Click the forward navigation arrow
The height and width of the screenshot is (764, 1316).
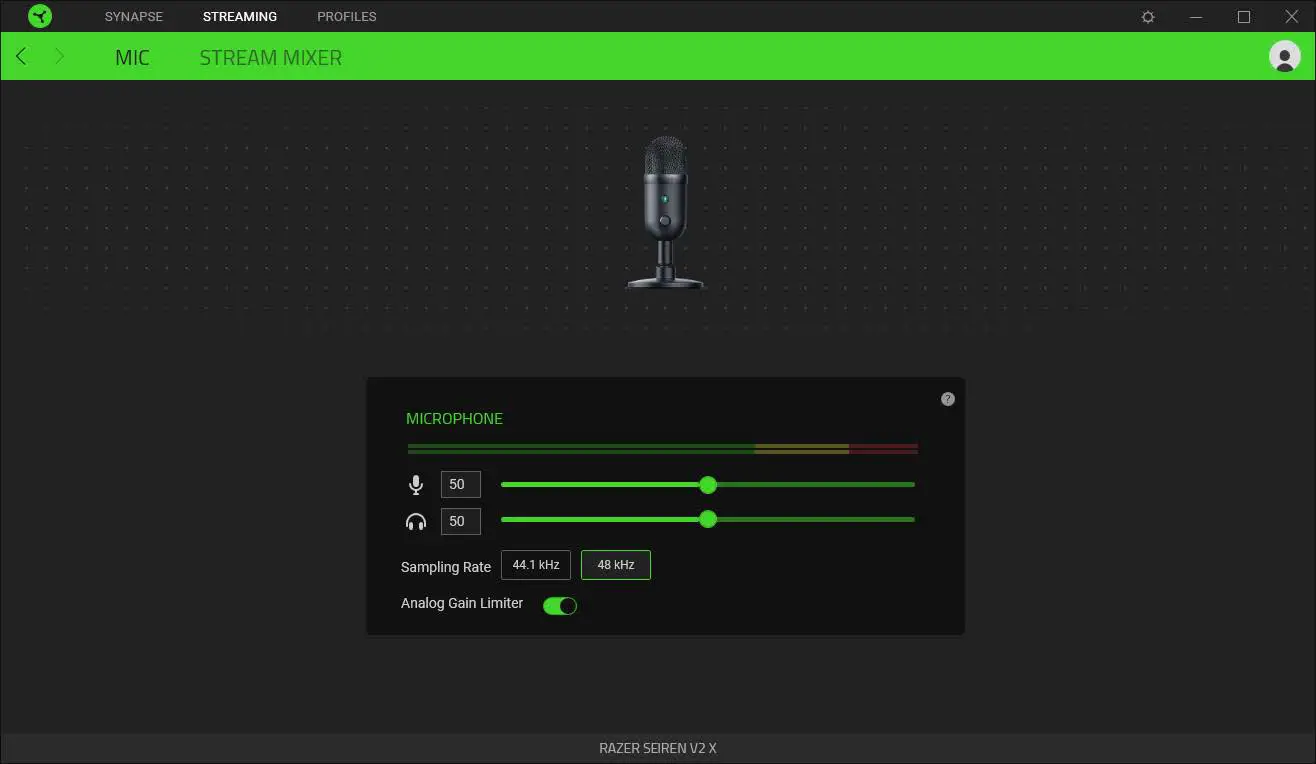[x=59, y=56]
